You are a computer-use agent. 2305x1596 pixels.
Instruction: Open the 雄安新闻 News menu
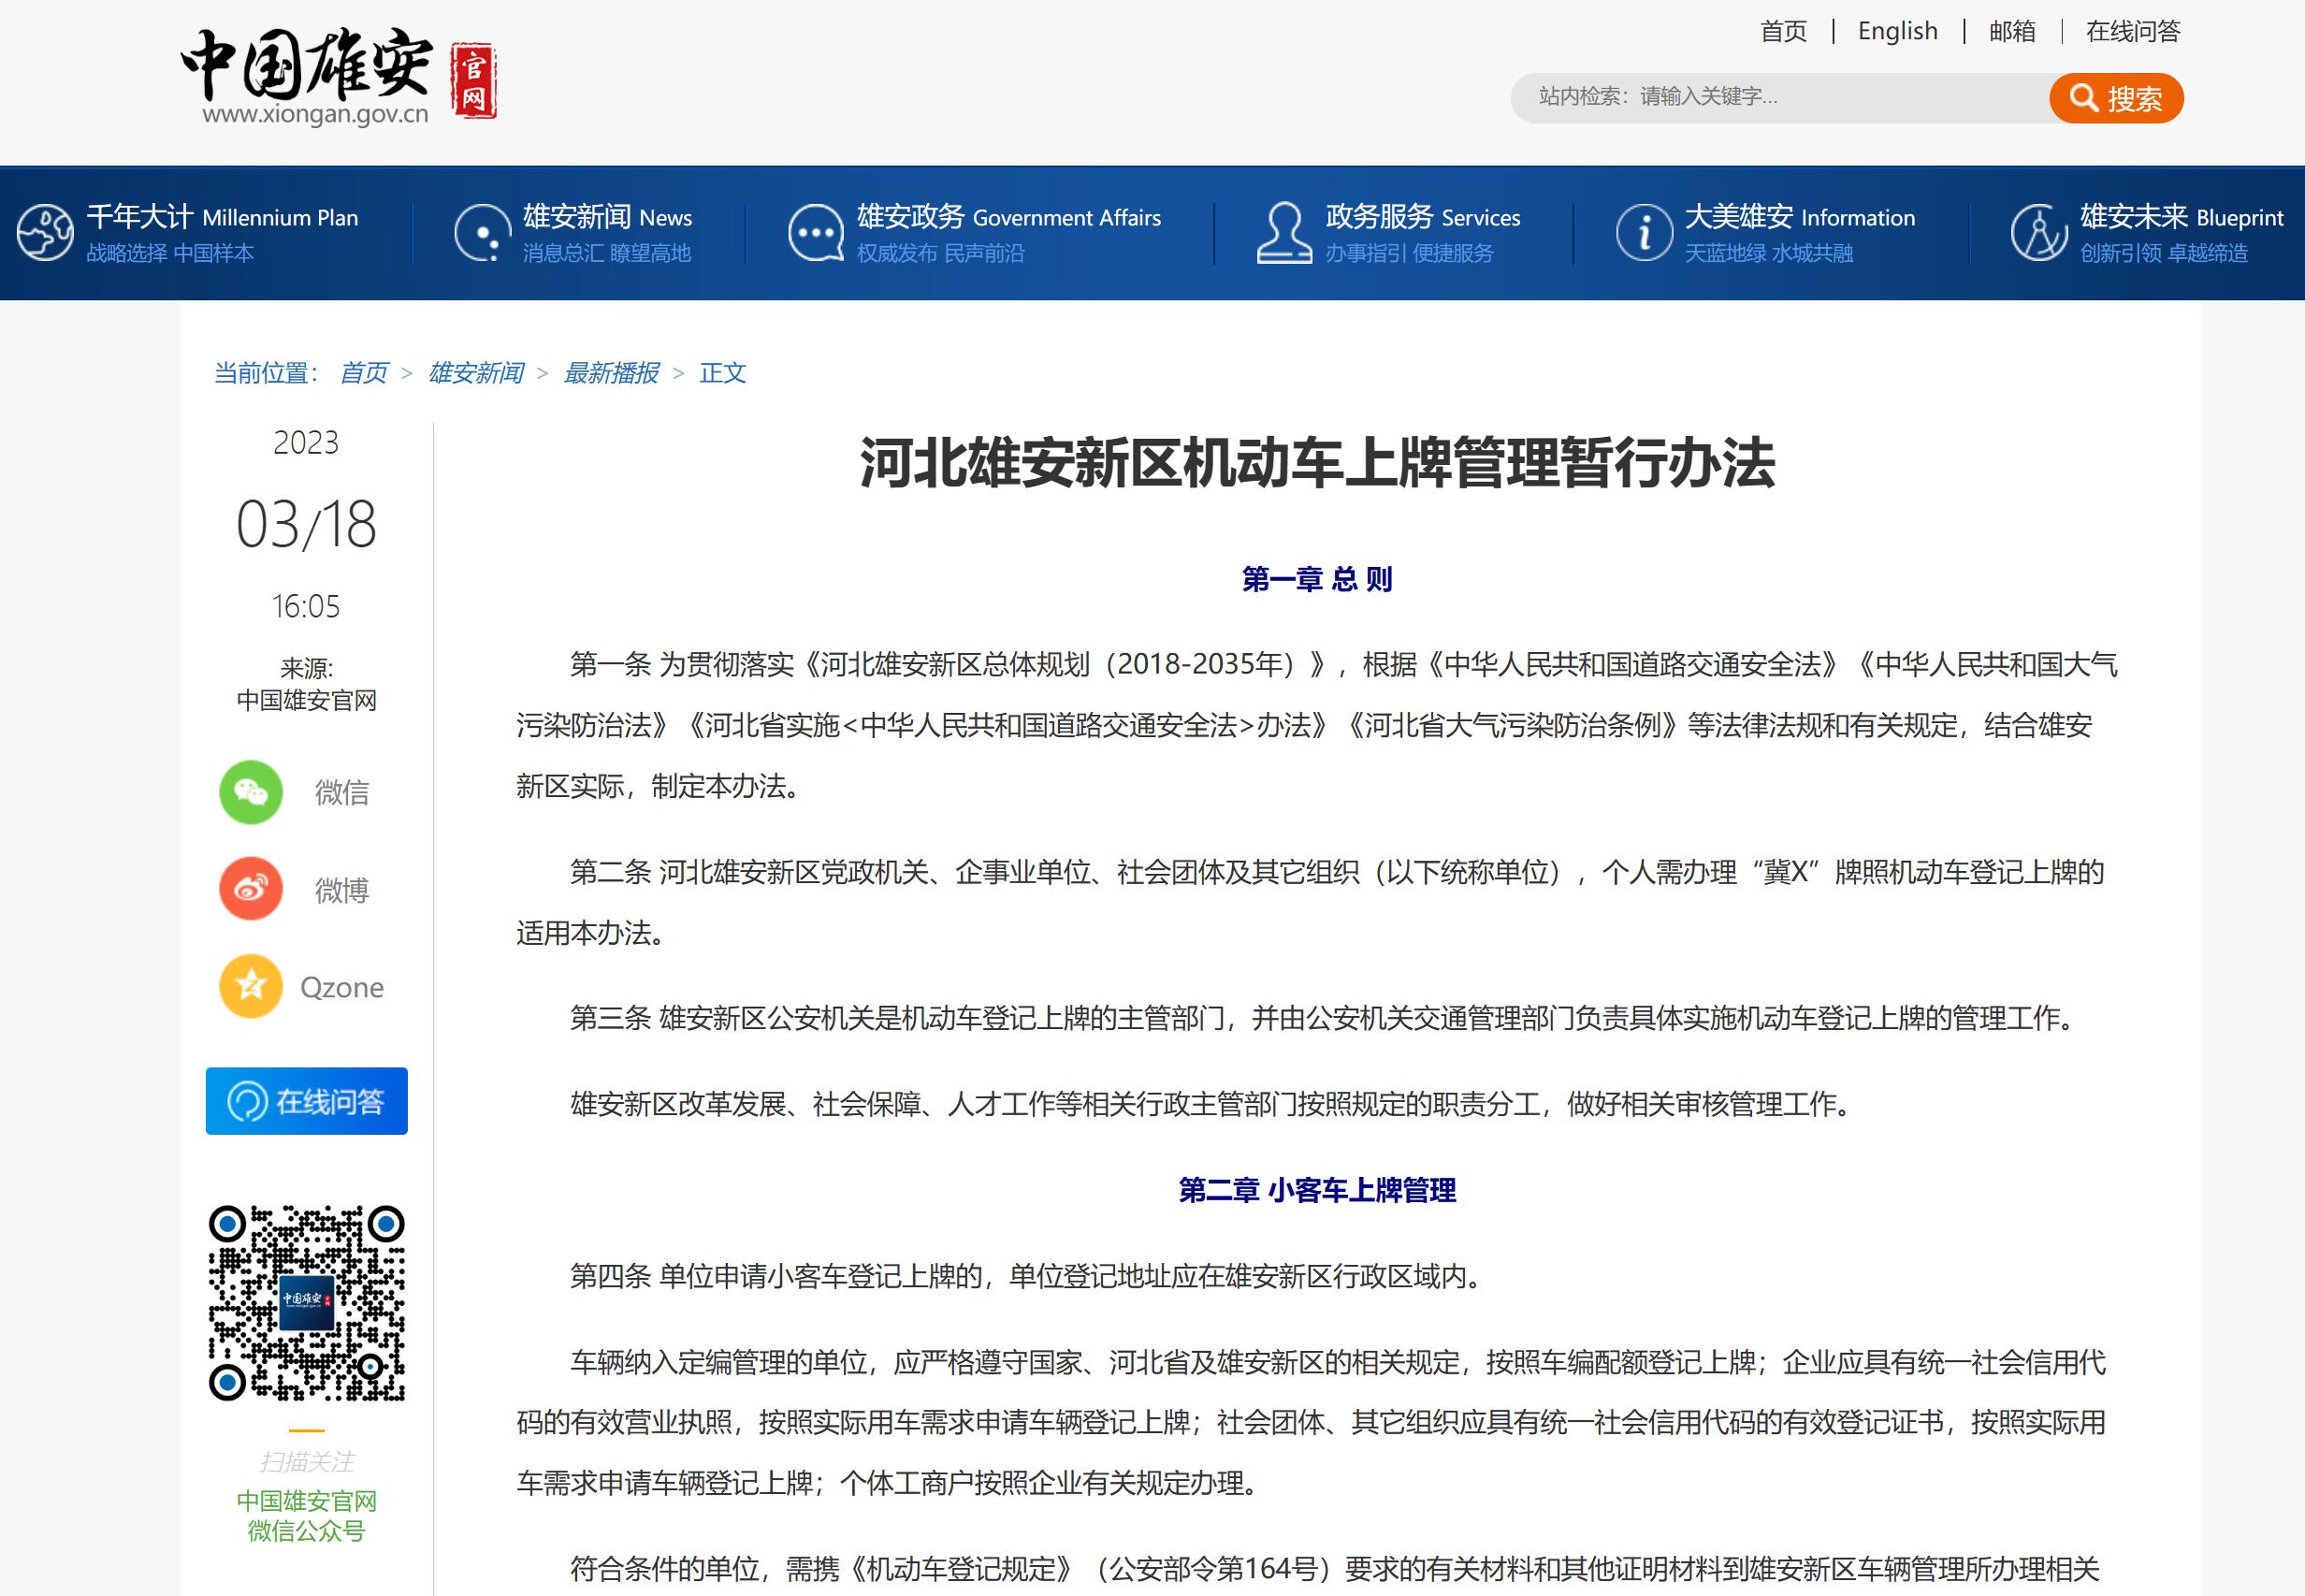pyautogui.click(x=607, y=217)
